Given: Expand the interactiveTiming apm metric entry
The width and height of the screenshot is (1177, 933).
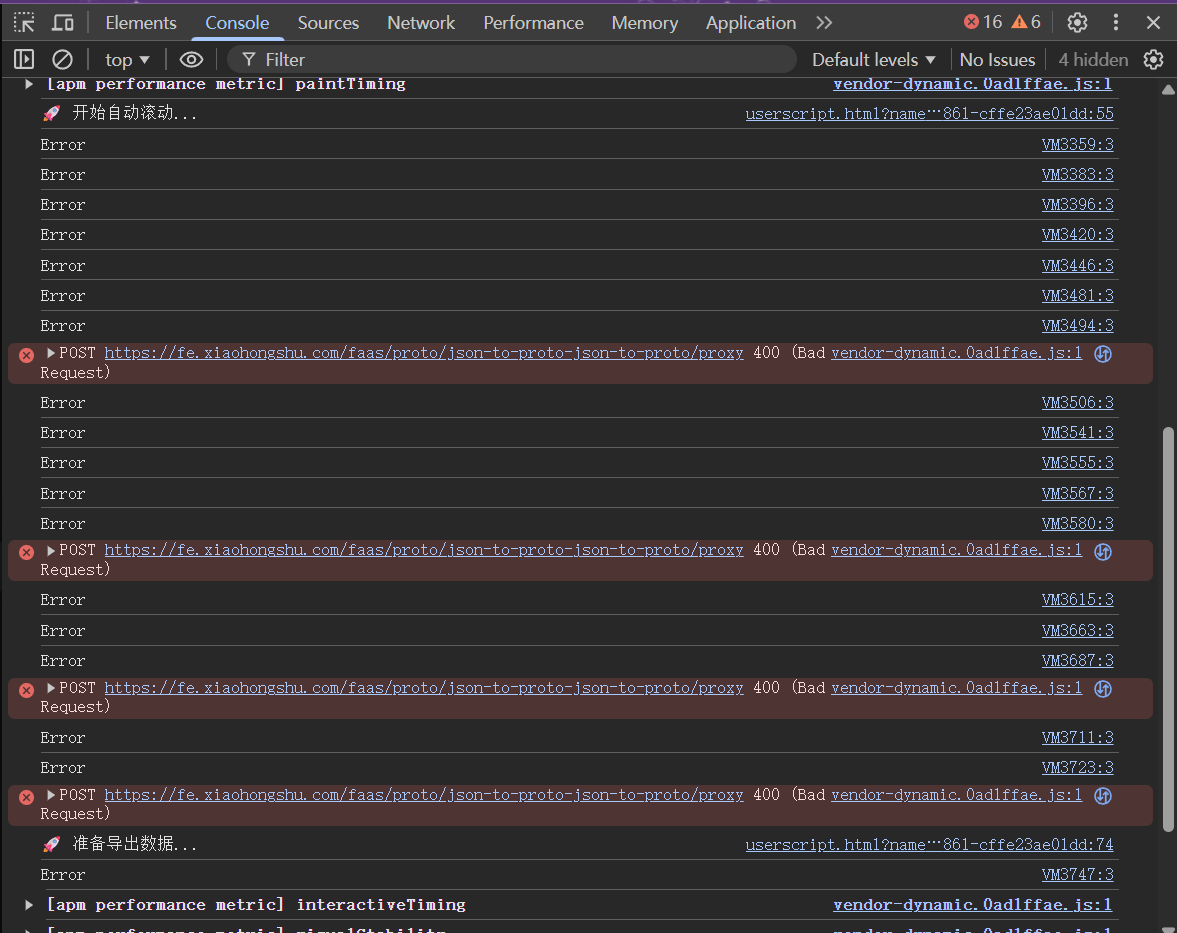Looking at the screenshot, I should click(x=29, y=904).
